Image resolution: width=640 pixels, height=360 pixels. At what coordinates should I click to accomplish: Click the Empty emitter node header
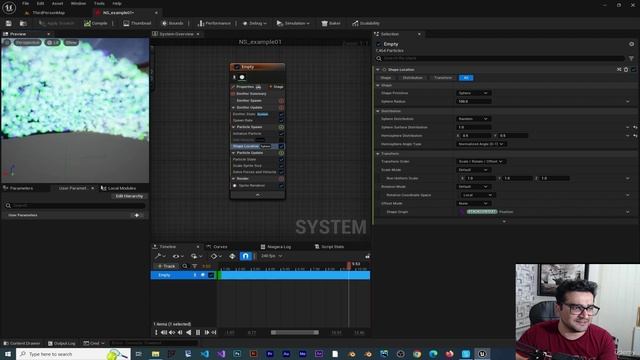[x=258, y=67]
